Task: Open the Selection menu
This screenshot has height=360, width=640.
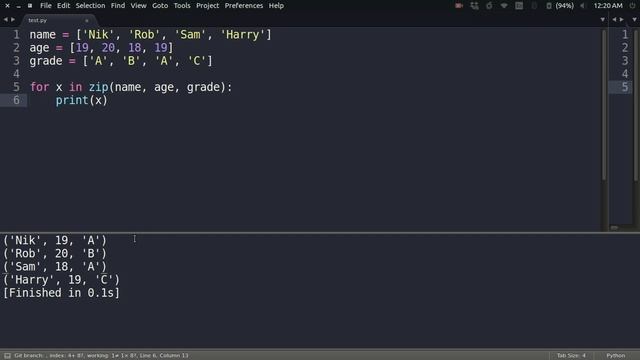Action: coord(90,6)
